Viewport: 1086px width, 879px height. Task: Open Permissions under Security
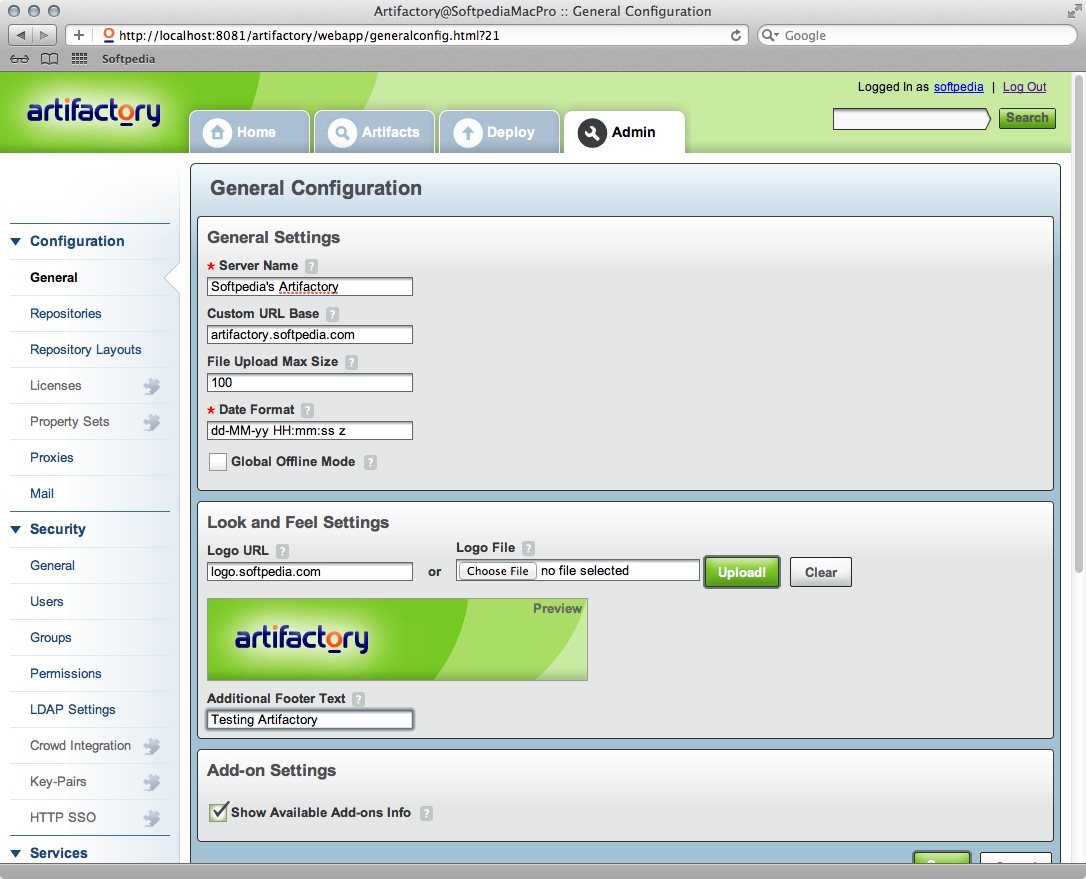point(66,674)
